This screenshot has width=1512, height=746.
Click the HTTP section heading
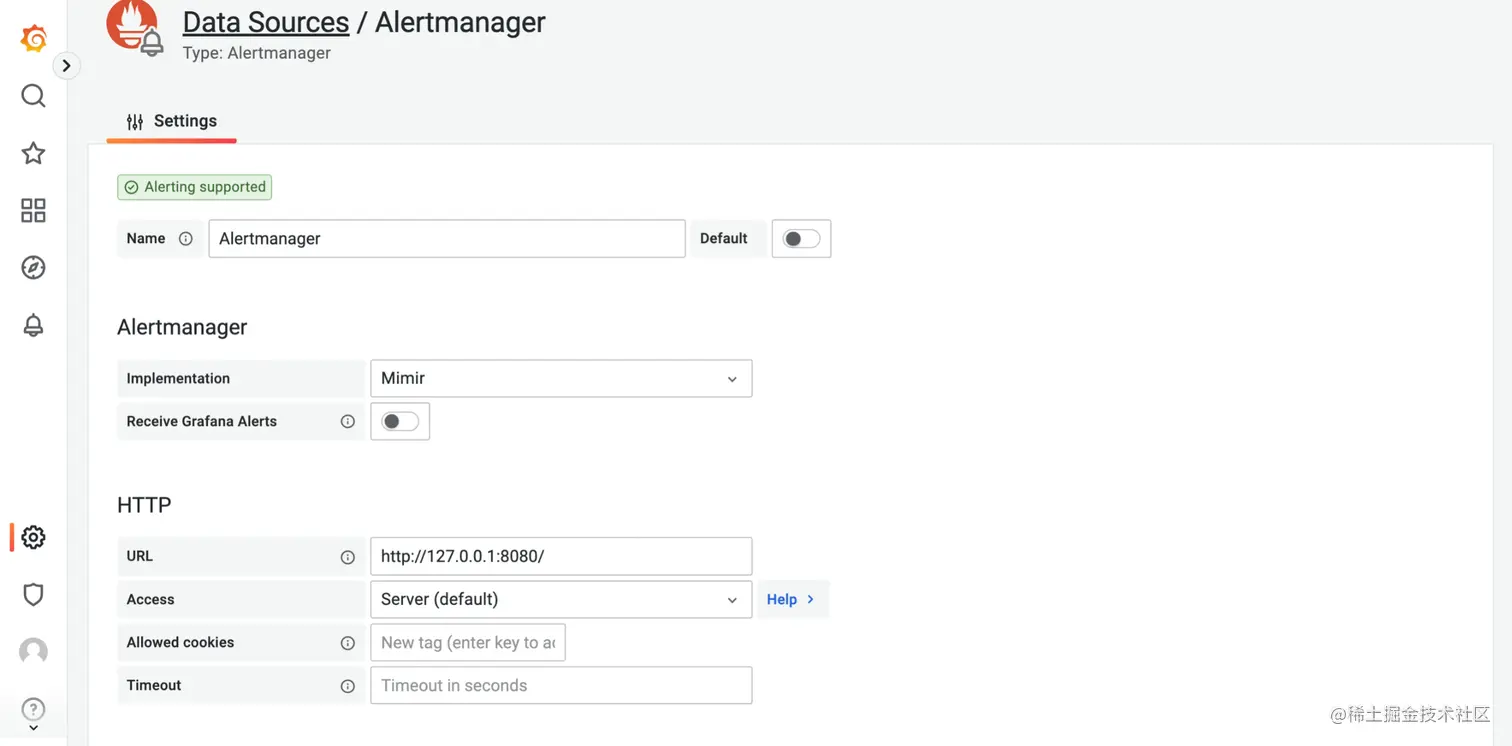click(144, 505)
